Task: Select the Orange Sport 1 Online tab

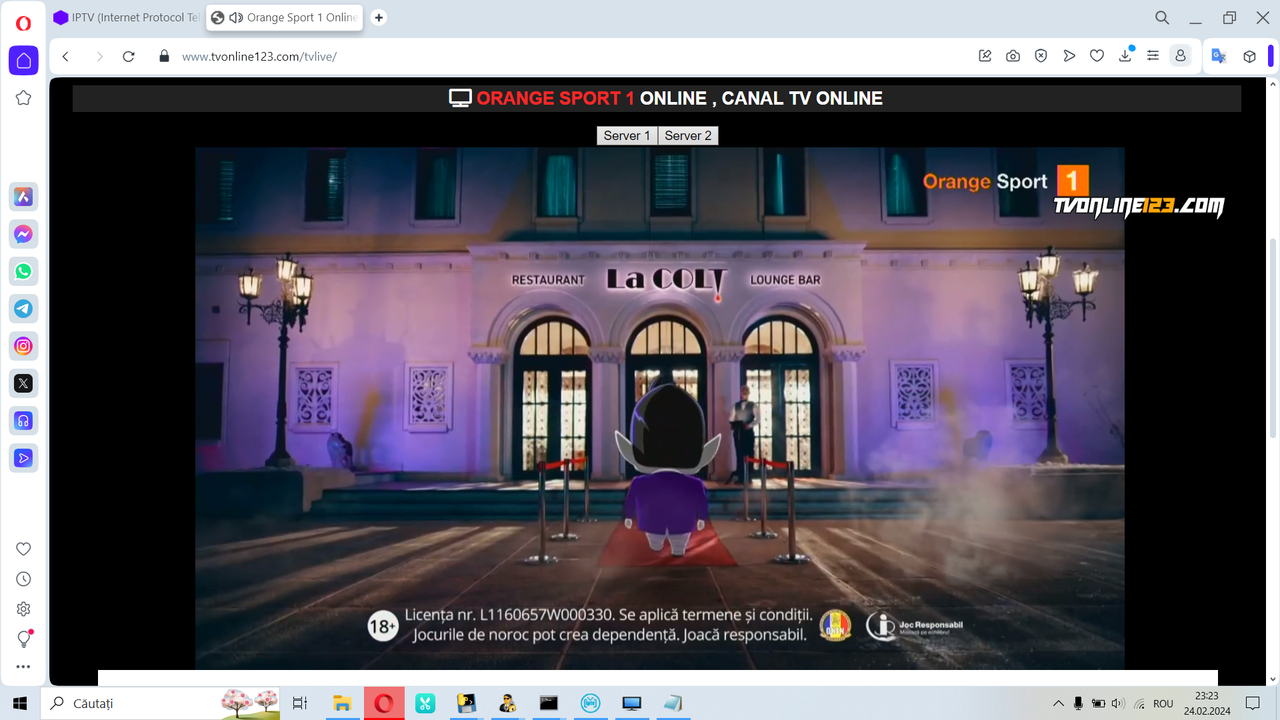Action: (x=285, y=18)
